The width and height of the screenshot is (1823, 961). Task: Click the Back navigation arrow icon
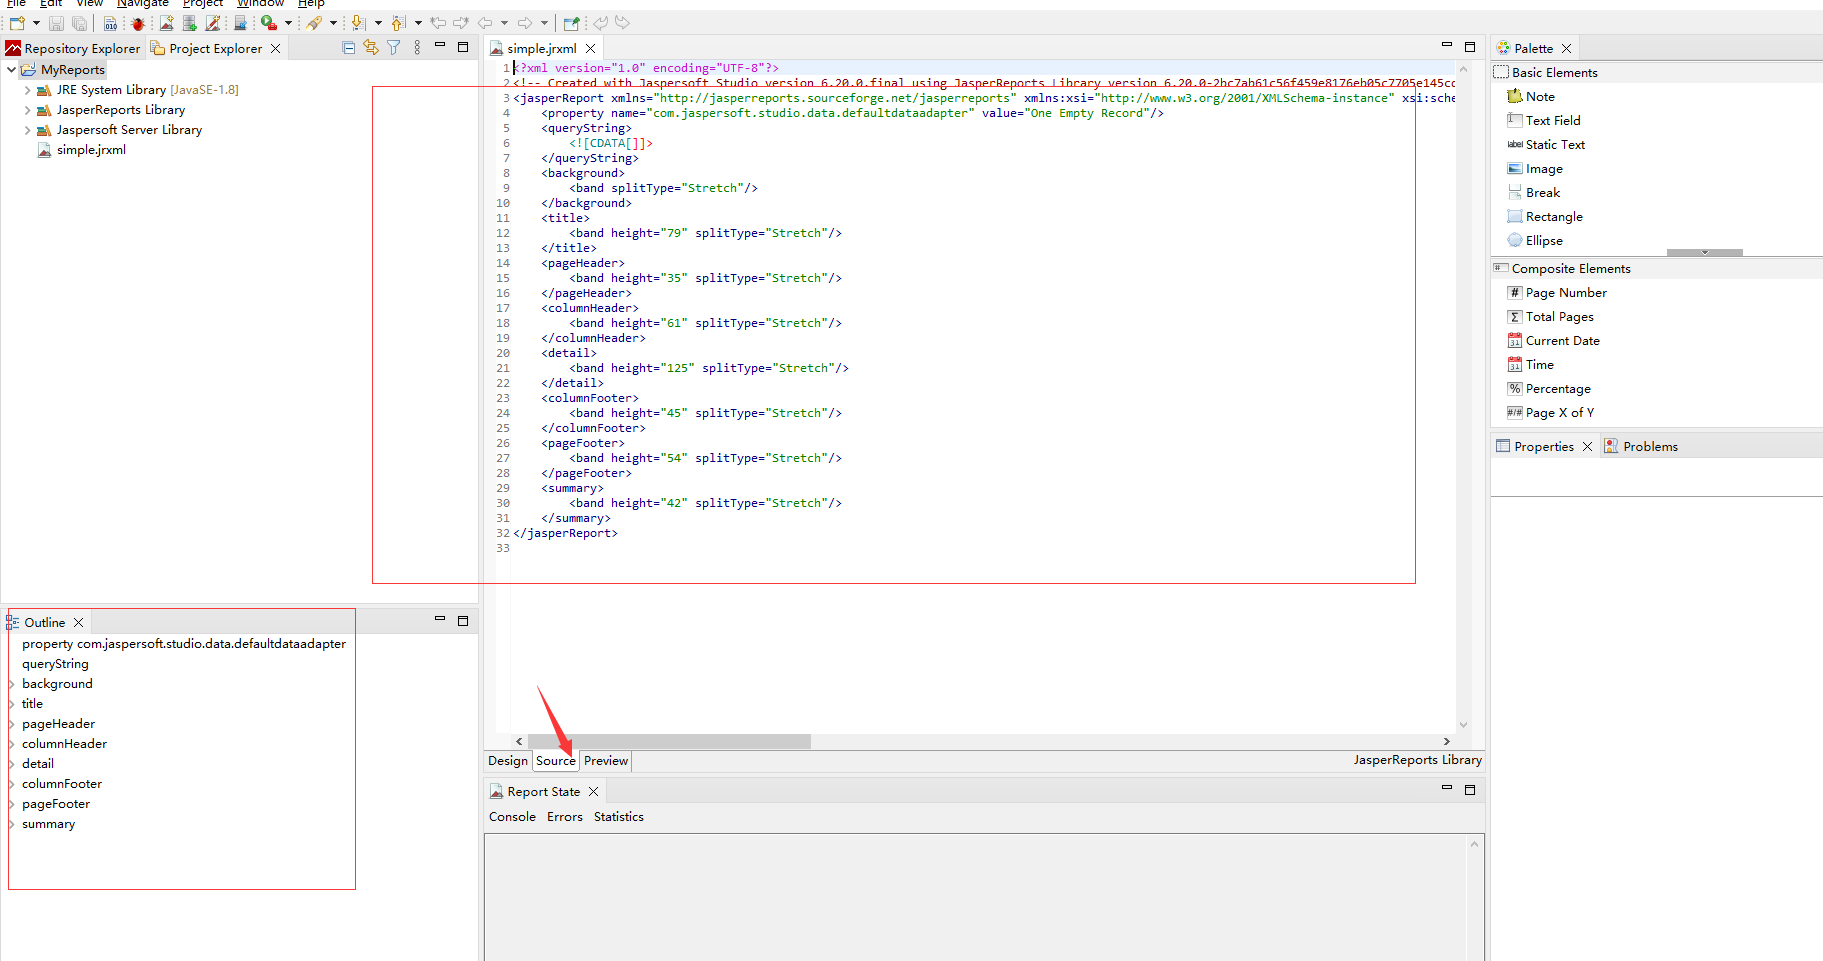485,23
